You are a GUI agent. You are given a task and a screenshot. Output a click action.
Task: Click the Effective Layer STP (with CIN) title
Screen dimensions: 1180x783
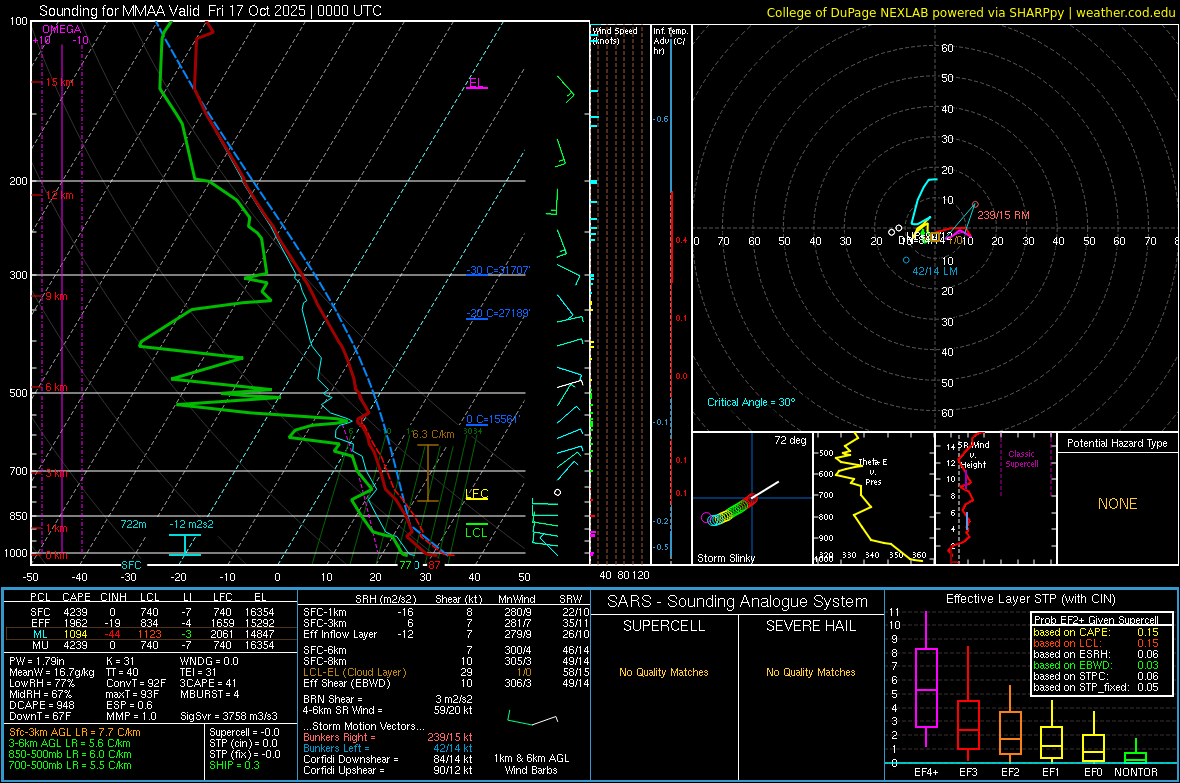[x=1030, y=599]
